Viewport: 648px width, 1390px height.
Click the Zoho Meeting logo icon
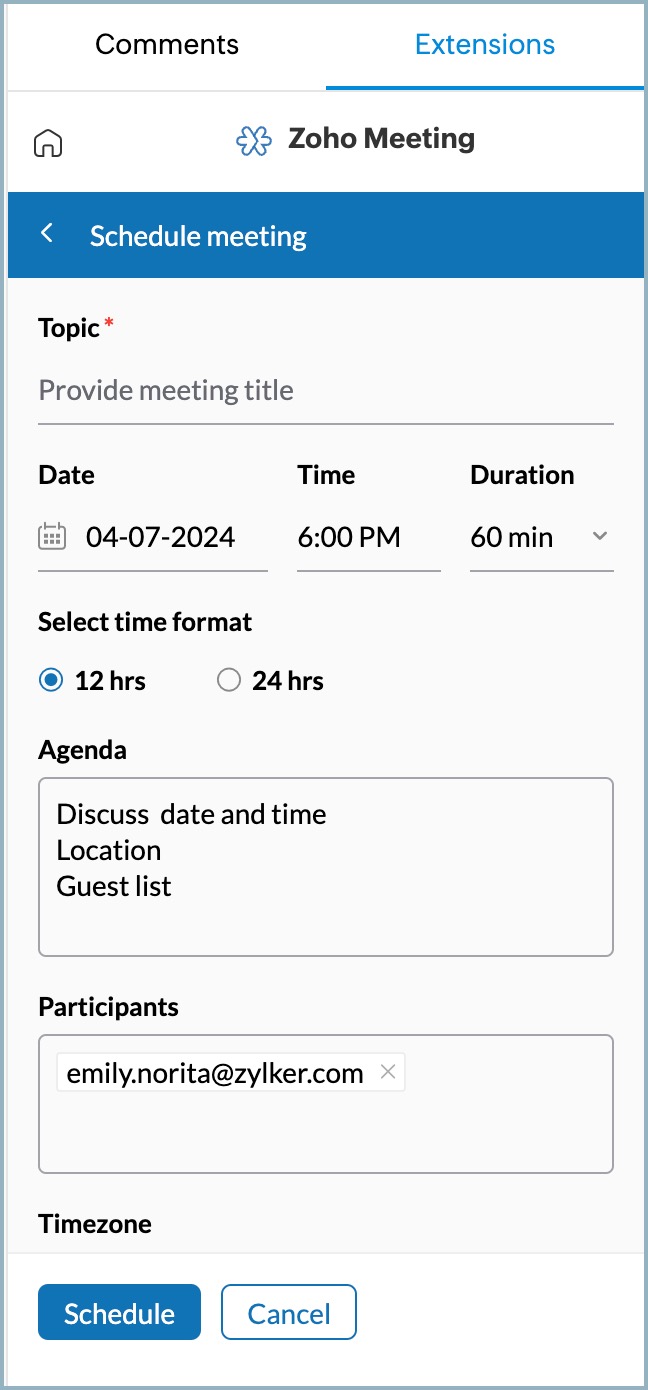[254, 140]
